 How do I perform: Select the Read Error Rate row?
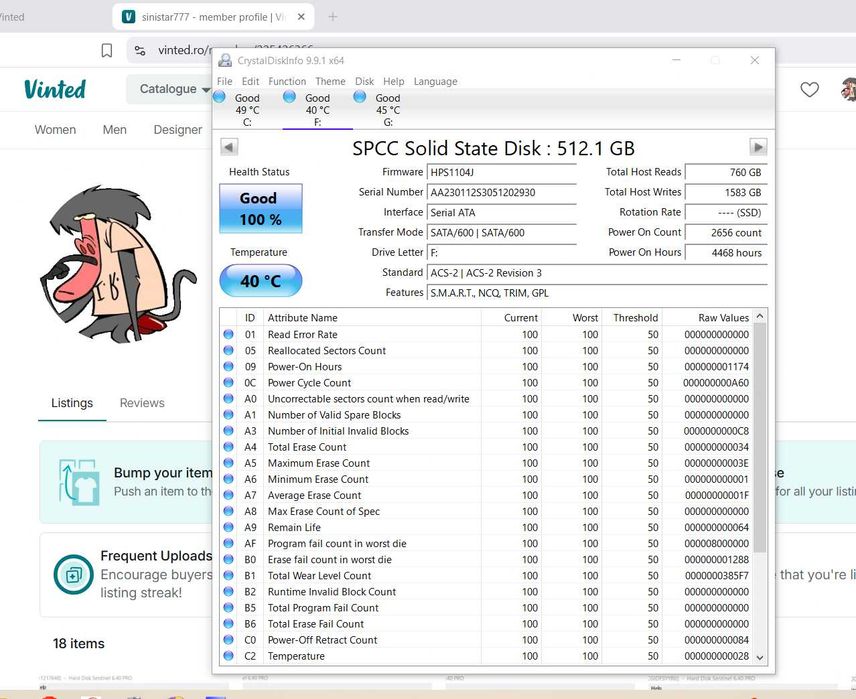[x=486, y=334]
